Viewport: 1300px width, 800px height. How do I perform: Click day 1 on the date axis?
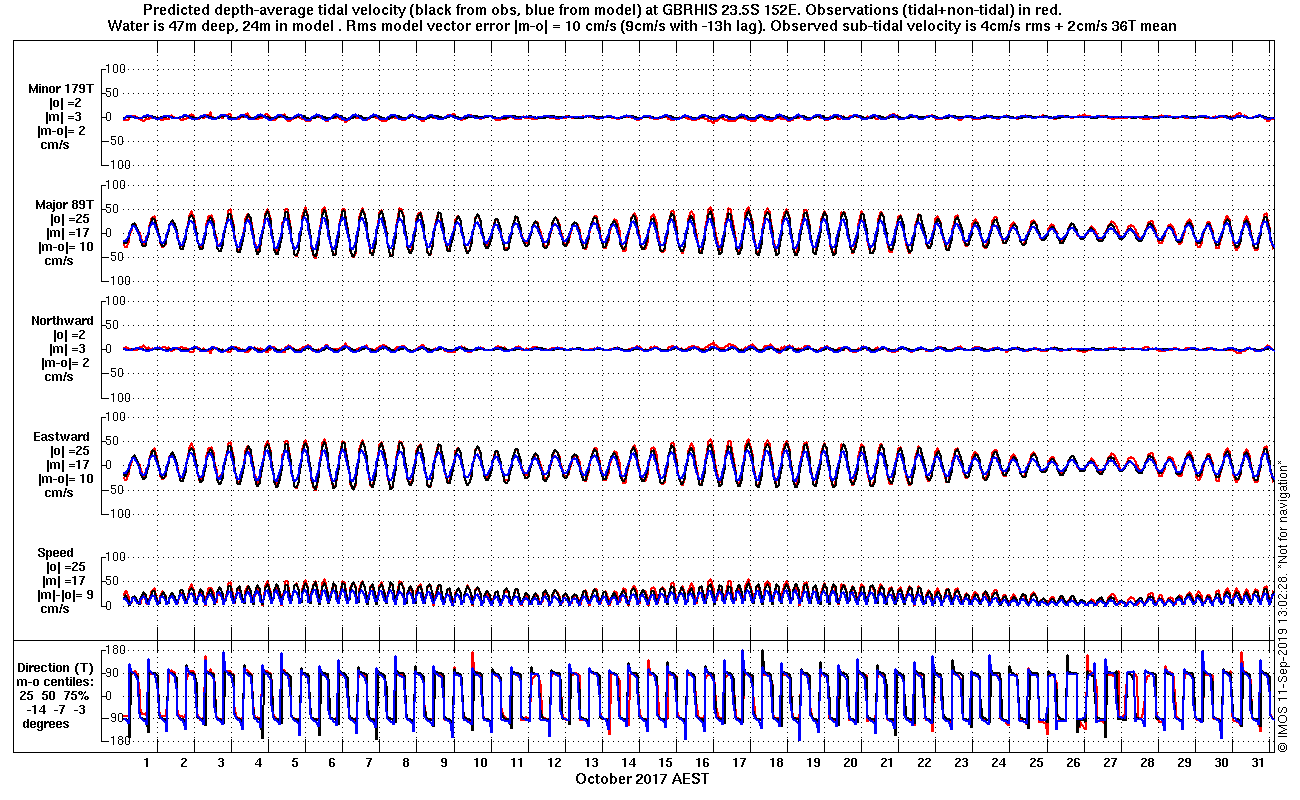pyautogui.click(x=147, y=762)
